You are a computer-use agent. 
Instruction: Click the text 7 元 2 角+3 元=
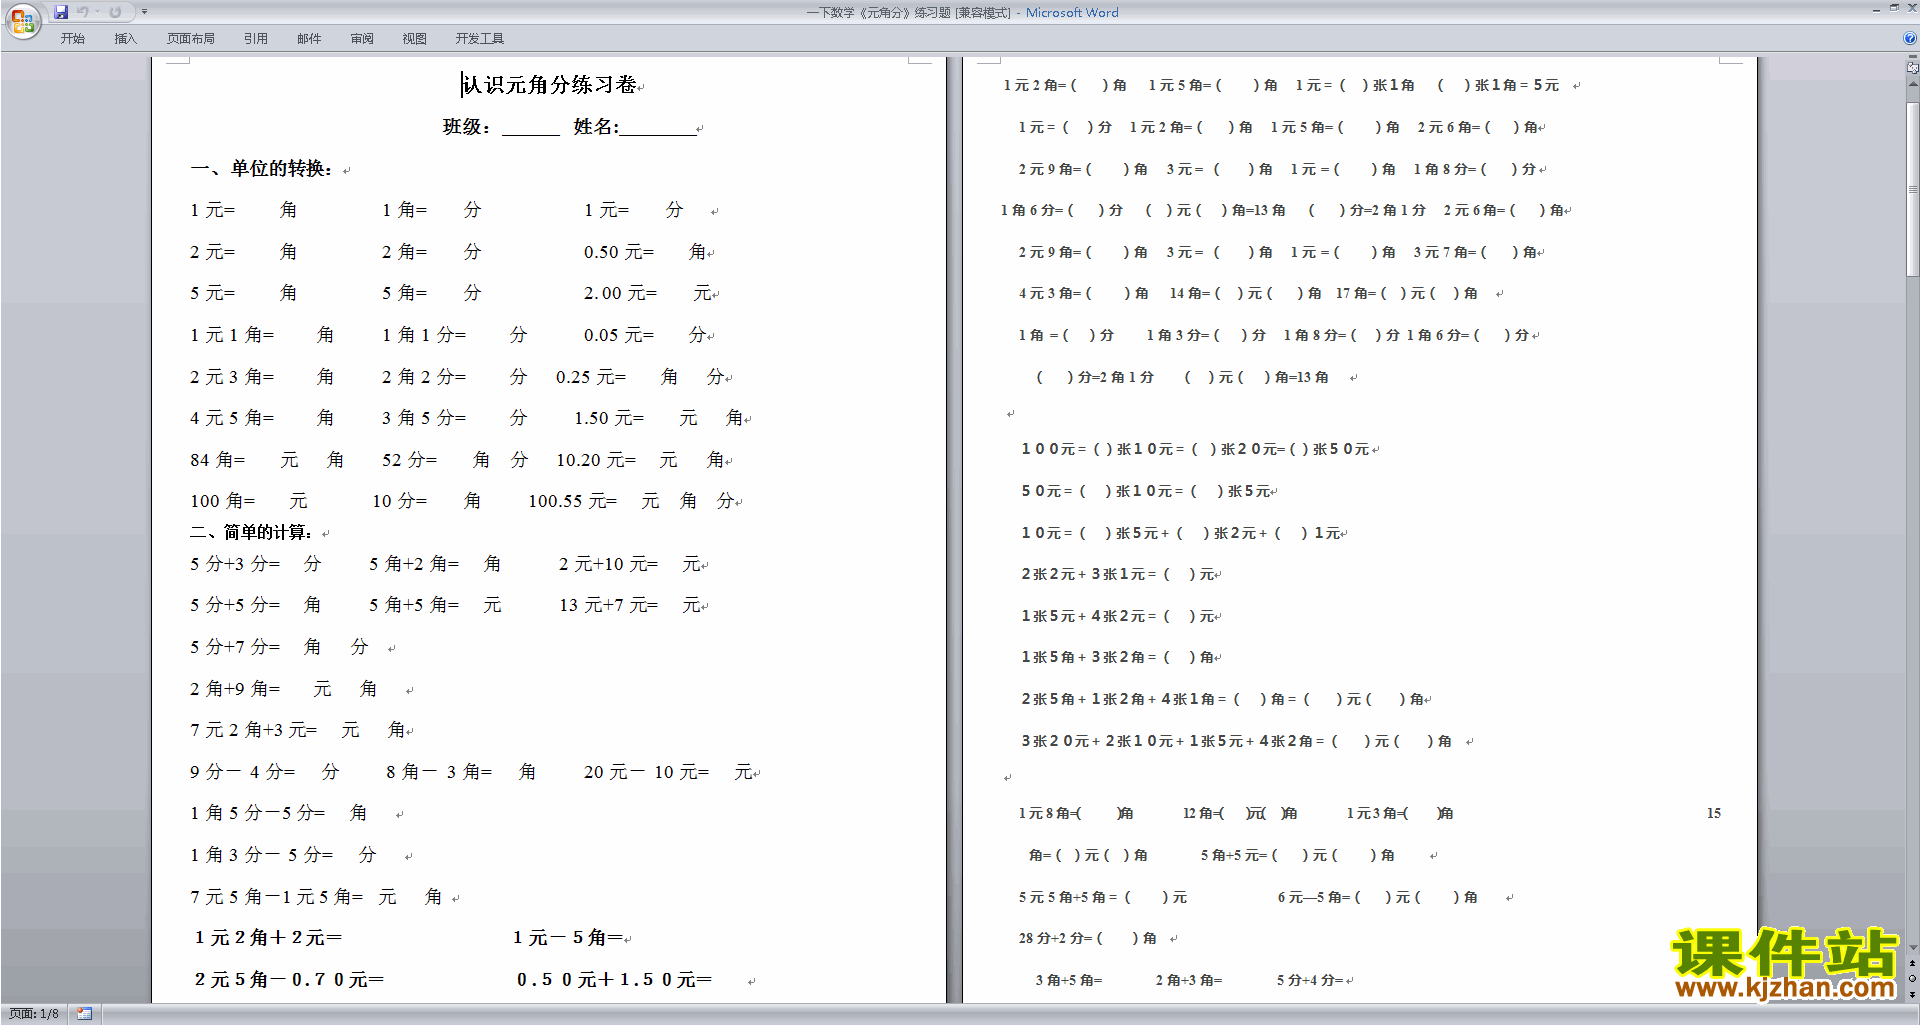[x=254, y=730]
